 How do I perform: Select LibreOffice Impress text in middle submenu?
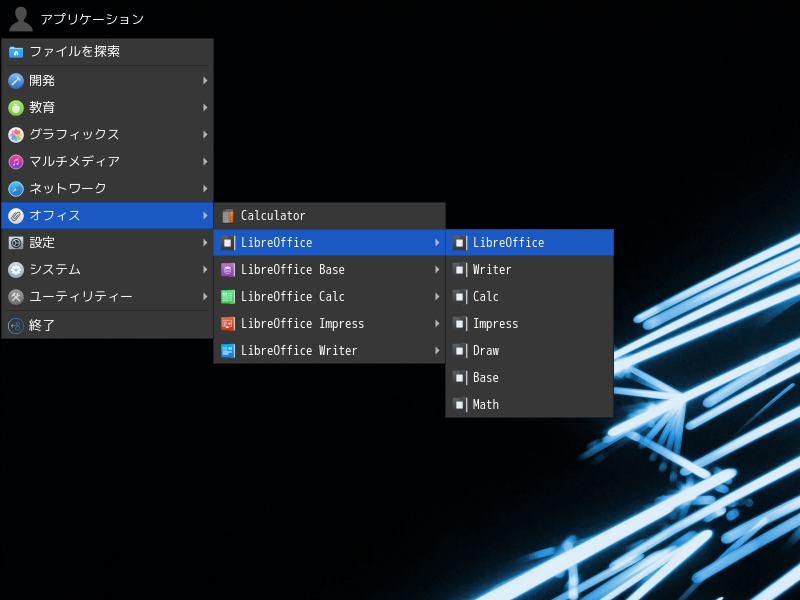[303, 324]
